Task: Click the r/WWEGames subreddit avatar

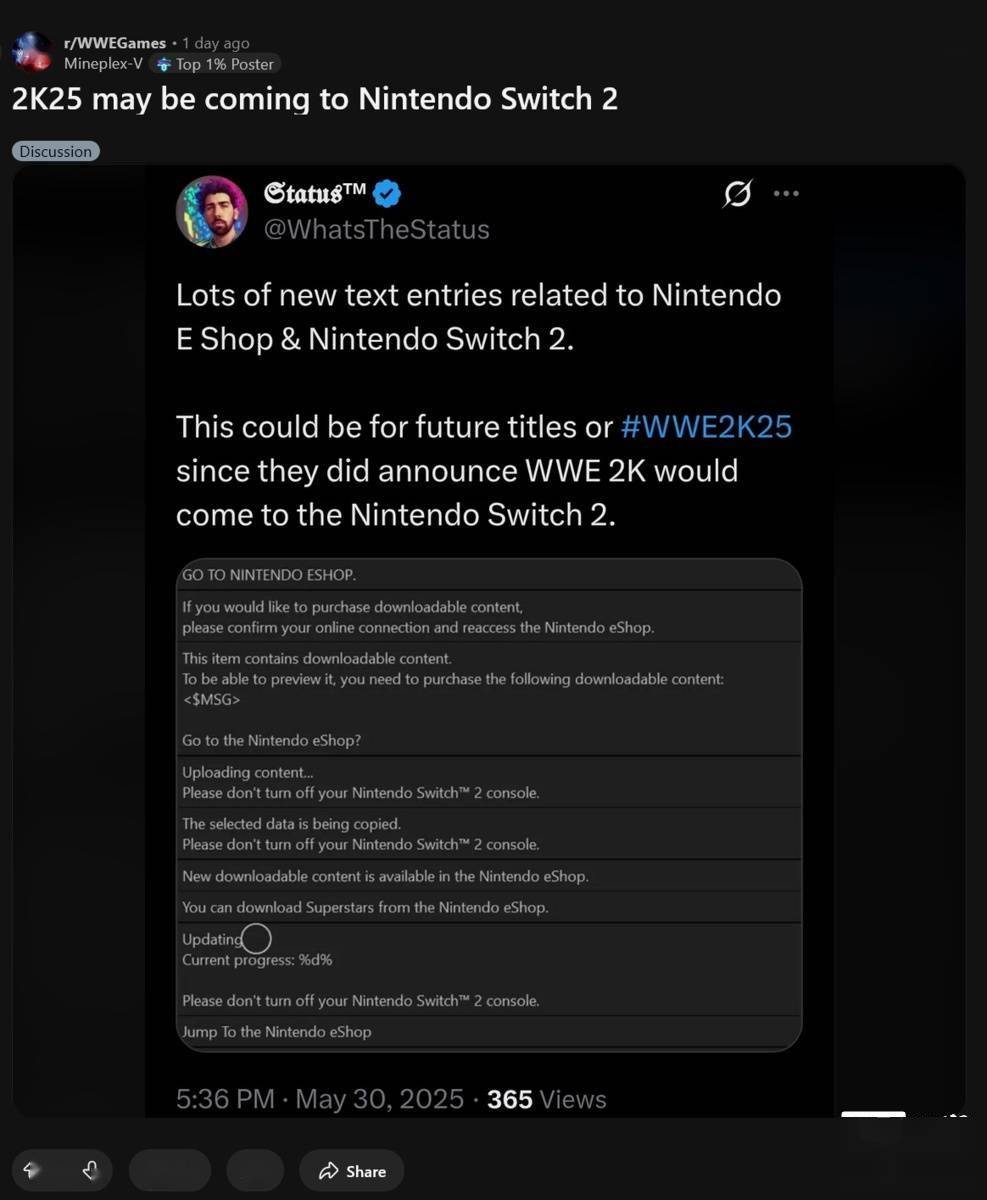Action: (x=31, y=52)
